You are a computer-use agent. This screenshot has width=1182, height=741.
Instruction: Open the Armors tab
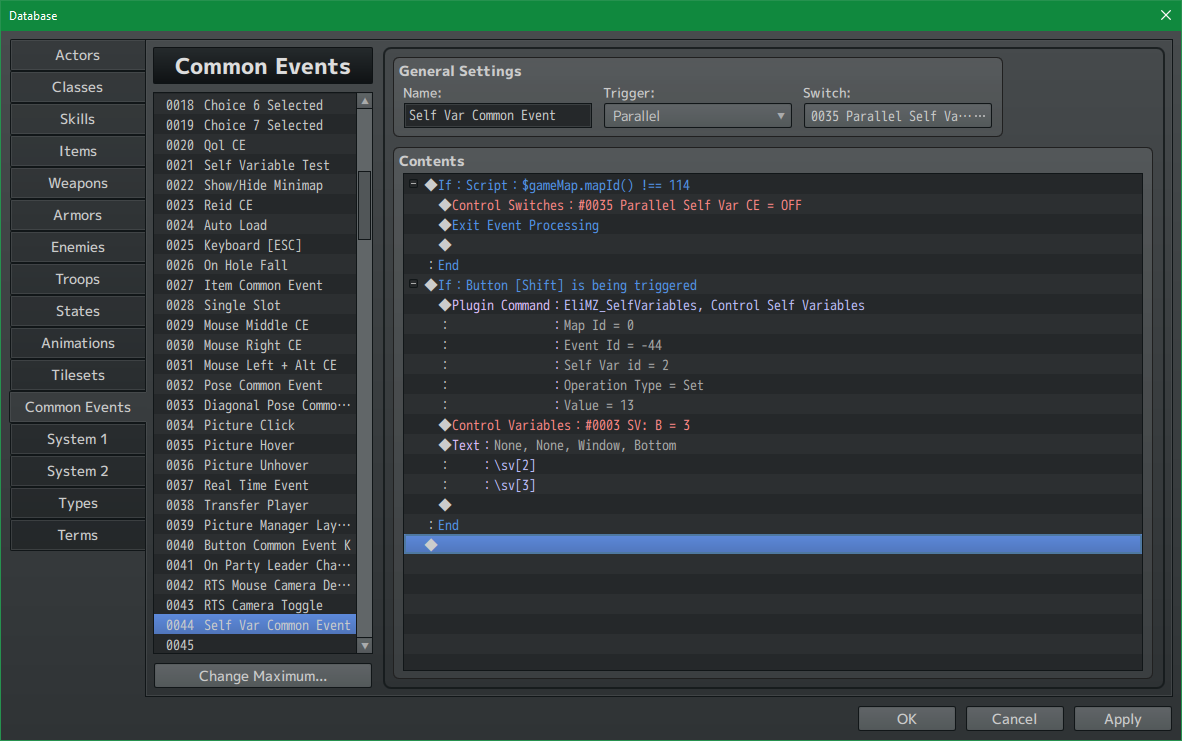[78, 216]
